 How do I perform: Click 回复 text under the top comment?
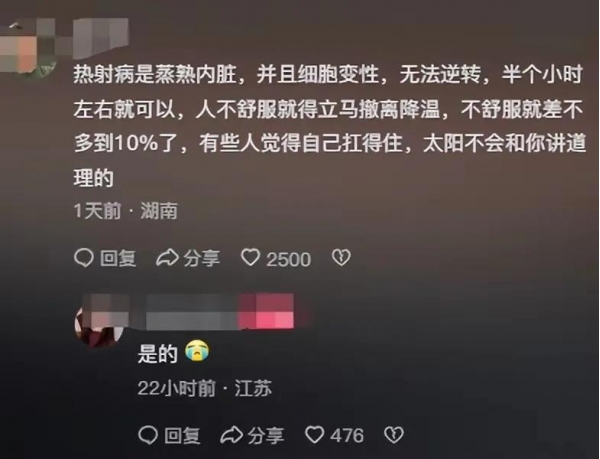(x=118, y=259)
